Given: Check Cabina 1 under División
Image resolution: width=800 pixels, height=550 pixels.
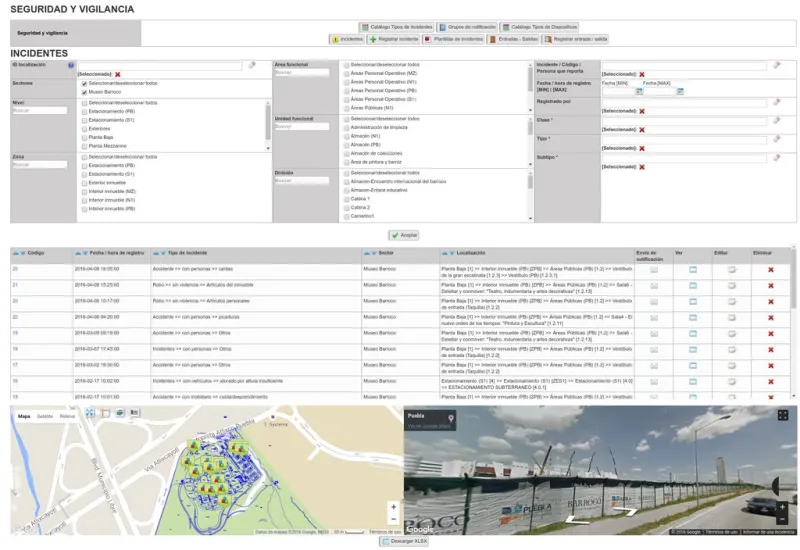Looking at the screenshot, I should (347, 199).
